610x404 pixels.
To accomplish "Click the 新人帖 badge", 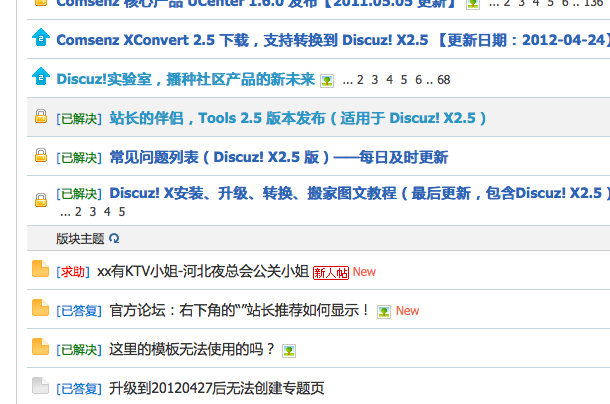I will 331,273.
